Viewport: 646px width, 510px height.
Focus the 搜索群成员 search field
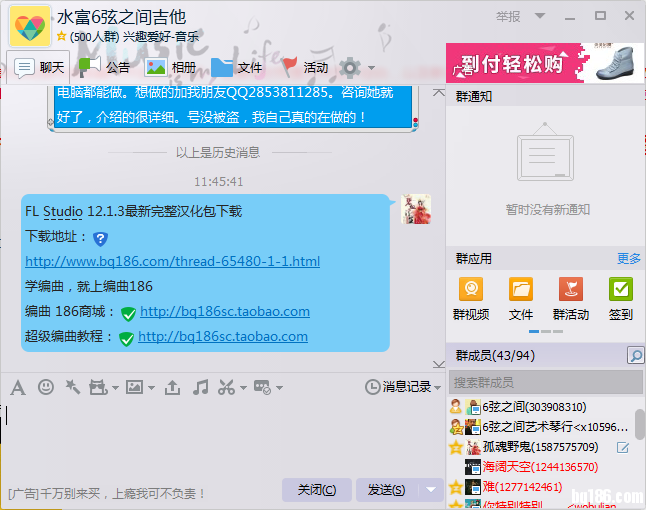tap(545, 382)
